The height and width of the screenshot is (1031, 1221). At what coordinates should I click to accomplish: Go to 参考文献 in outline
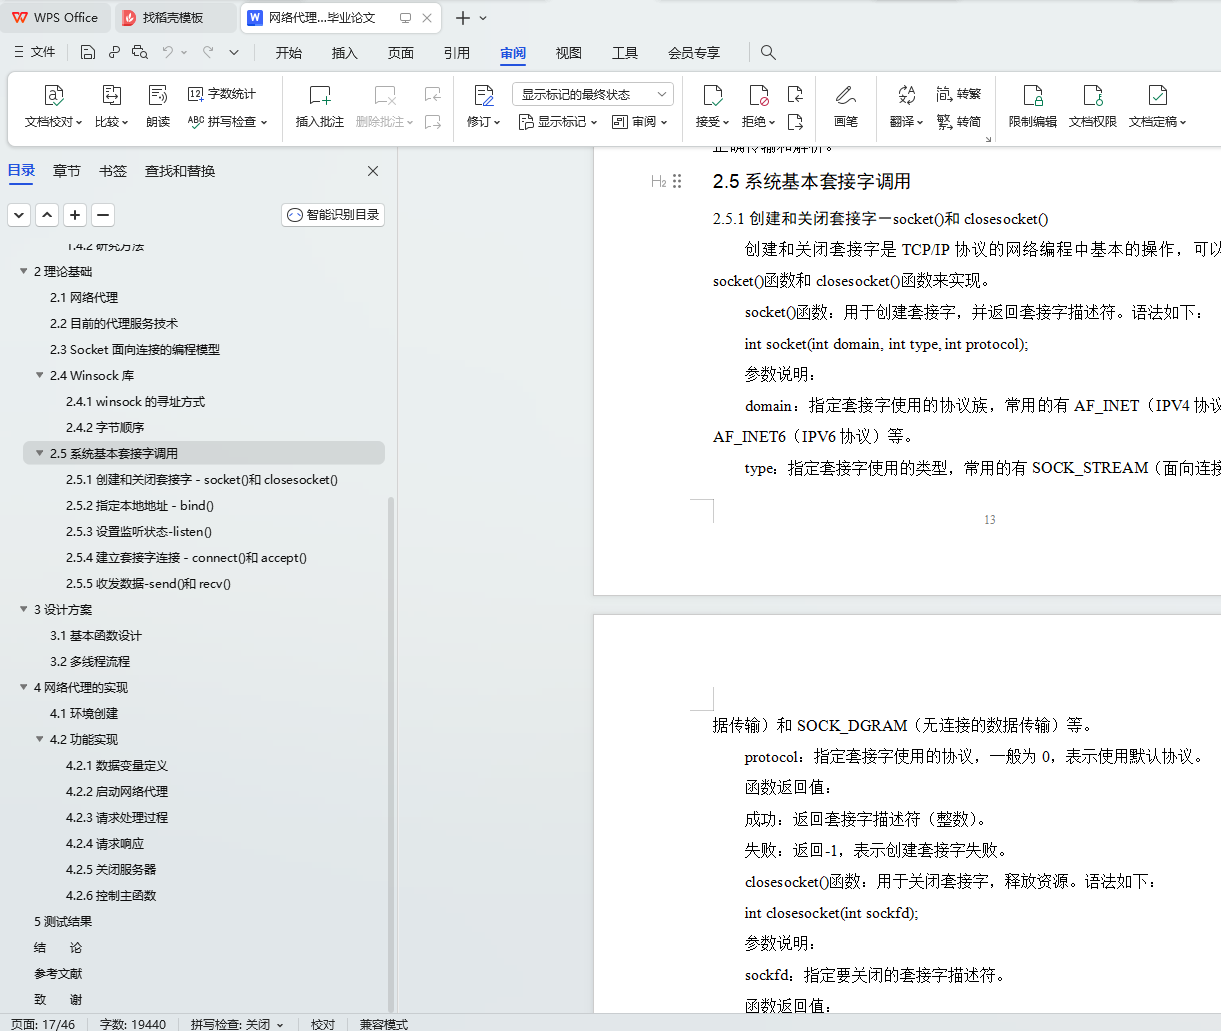(58, 973)
